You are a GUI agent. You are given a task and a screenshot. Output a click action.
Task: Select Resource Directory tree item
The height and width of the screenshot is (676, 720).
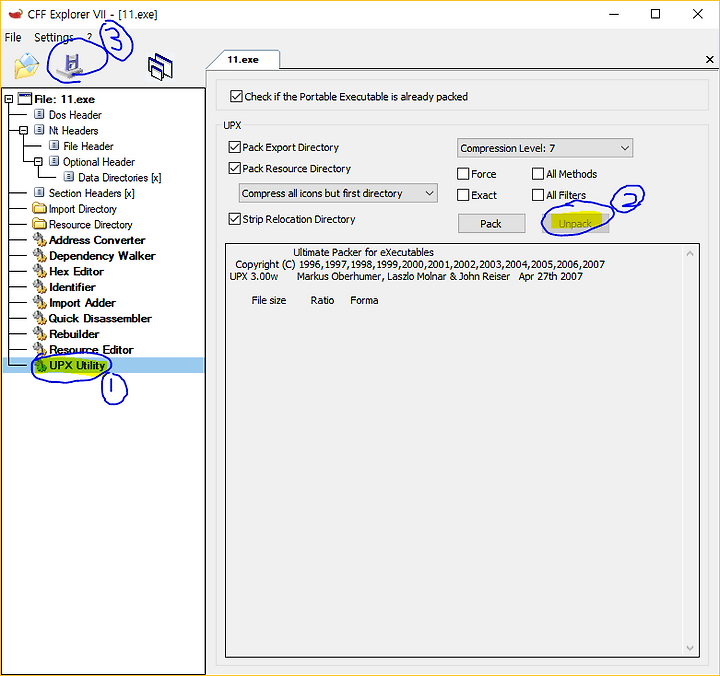pyautogui.click(x=90, y=225)
